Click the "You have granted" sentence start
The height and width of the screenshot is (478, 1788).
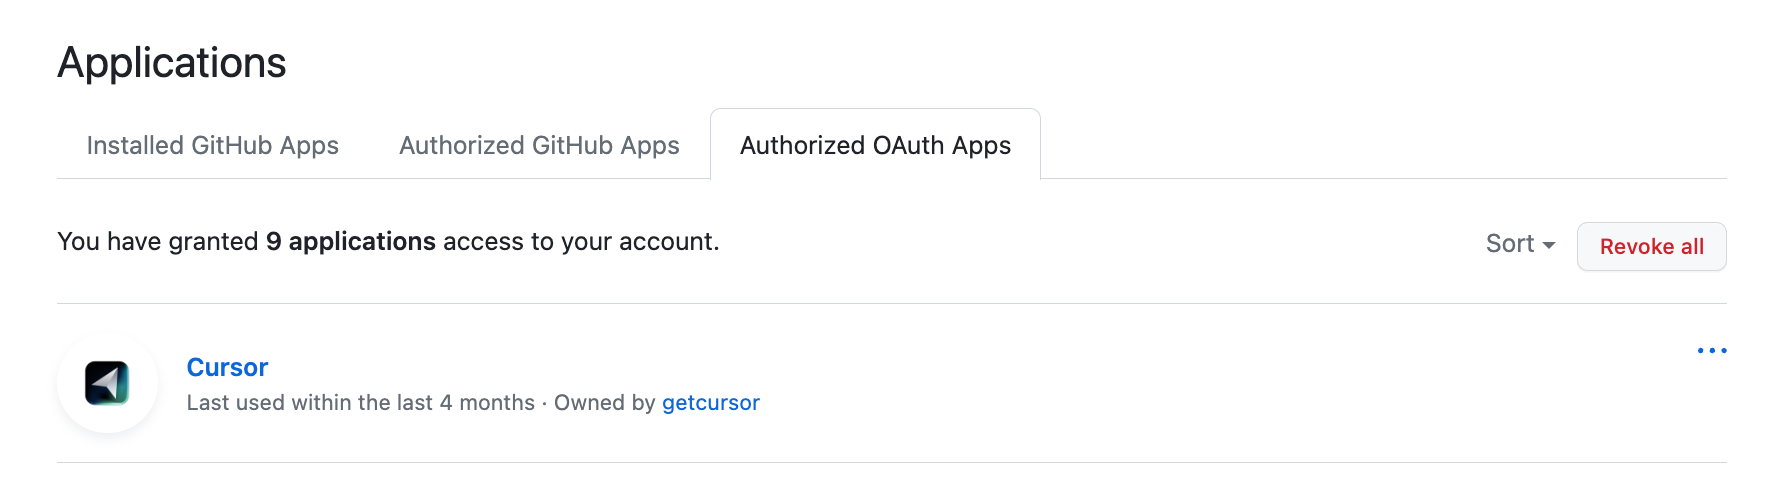pos(157,242)
